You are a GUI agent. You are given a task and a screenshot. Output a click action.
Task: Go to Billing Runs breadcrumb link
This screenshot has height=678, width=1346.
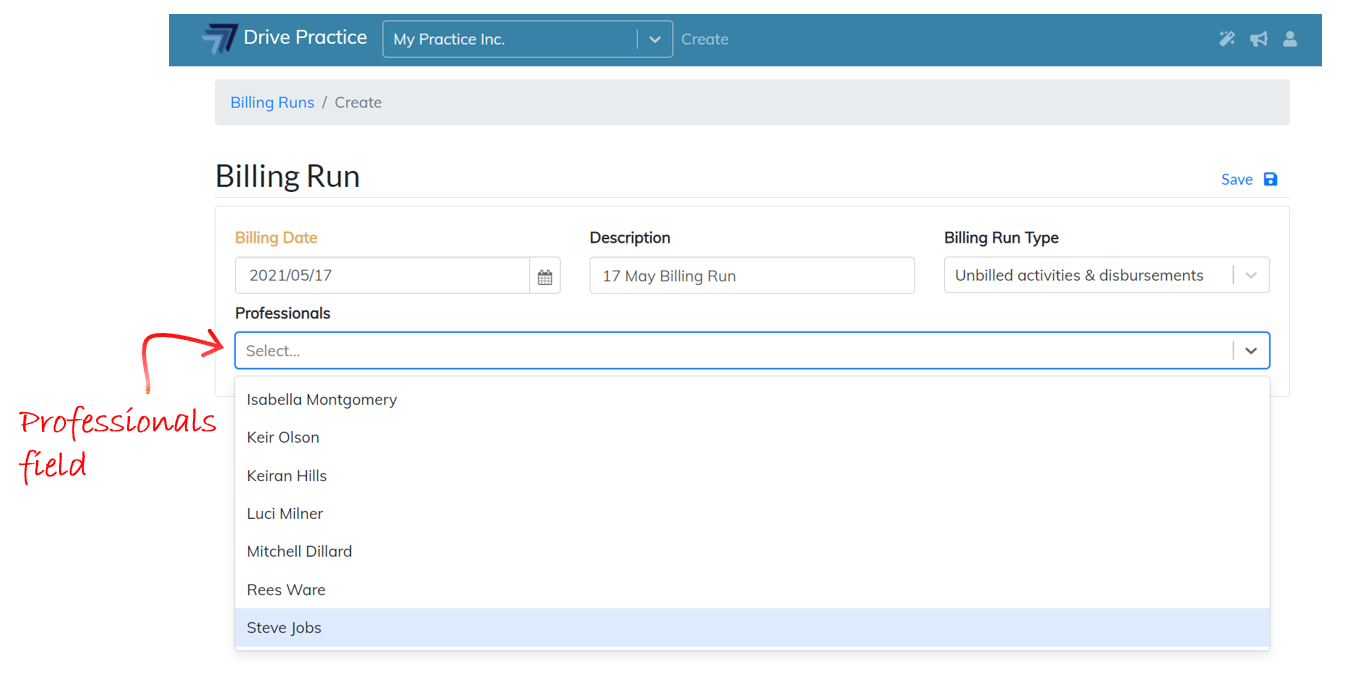pos(272,103)
